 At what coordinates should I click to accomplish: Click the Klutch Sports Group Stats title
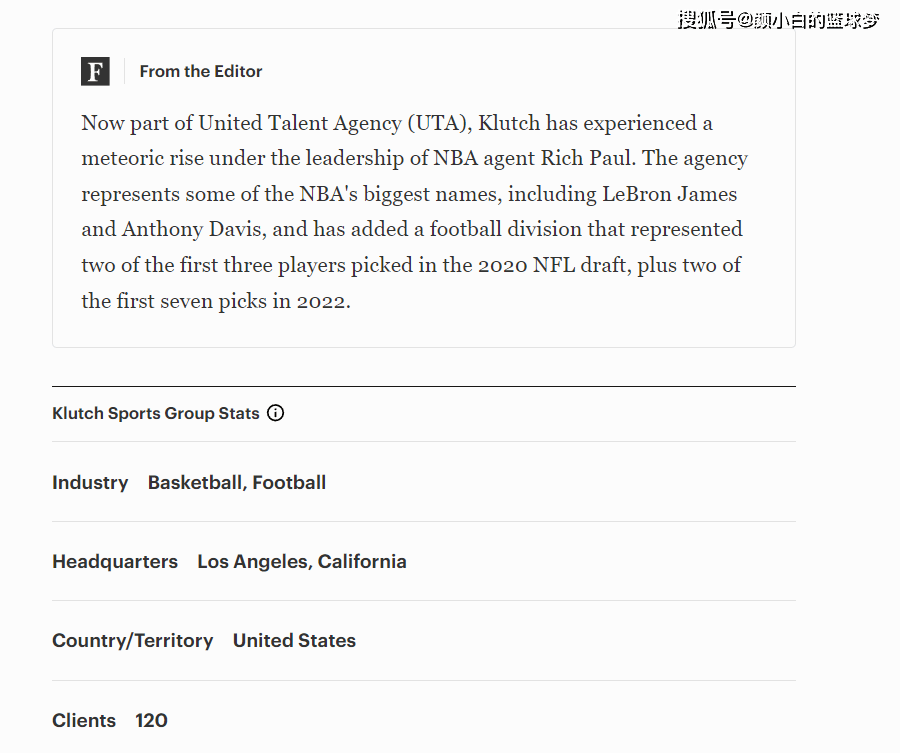tap(156, 413)
